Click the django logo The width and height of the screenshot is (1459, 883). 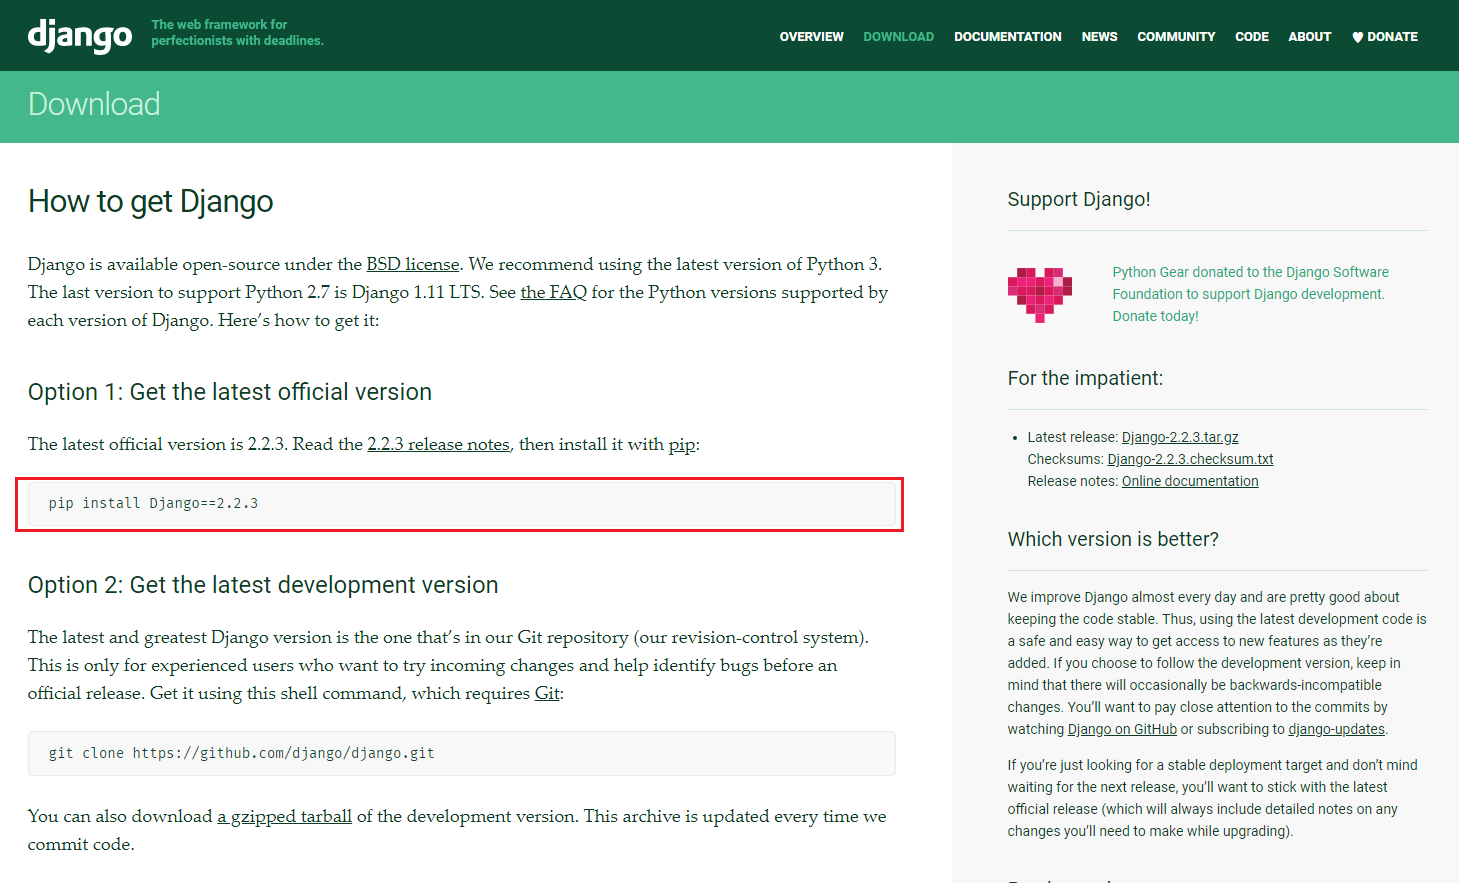pyautogui.click(x=80, y=36)
